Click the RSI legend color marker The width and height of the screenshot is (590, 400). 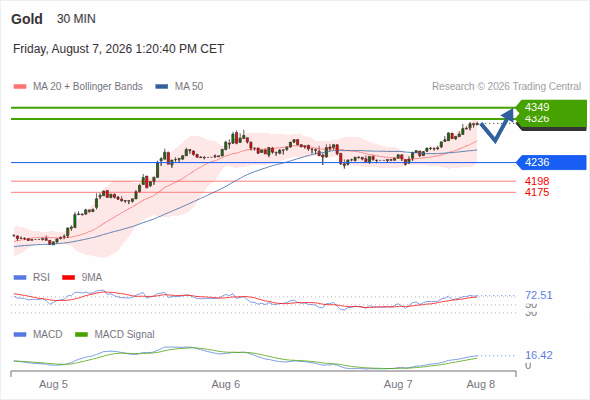point(20,278)
